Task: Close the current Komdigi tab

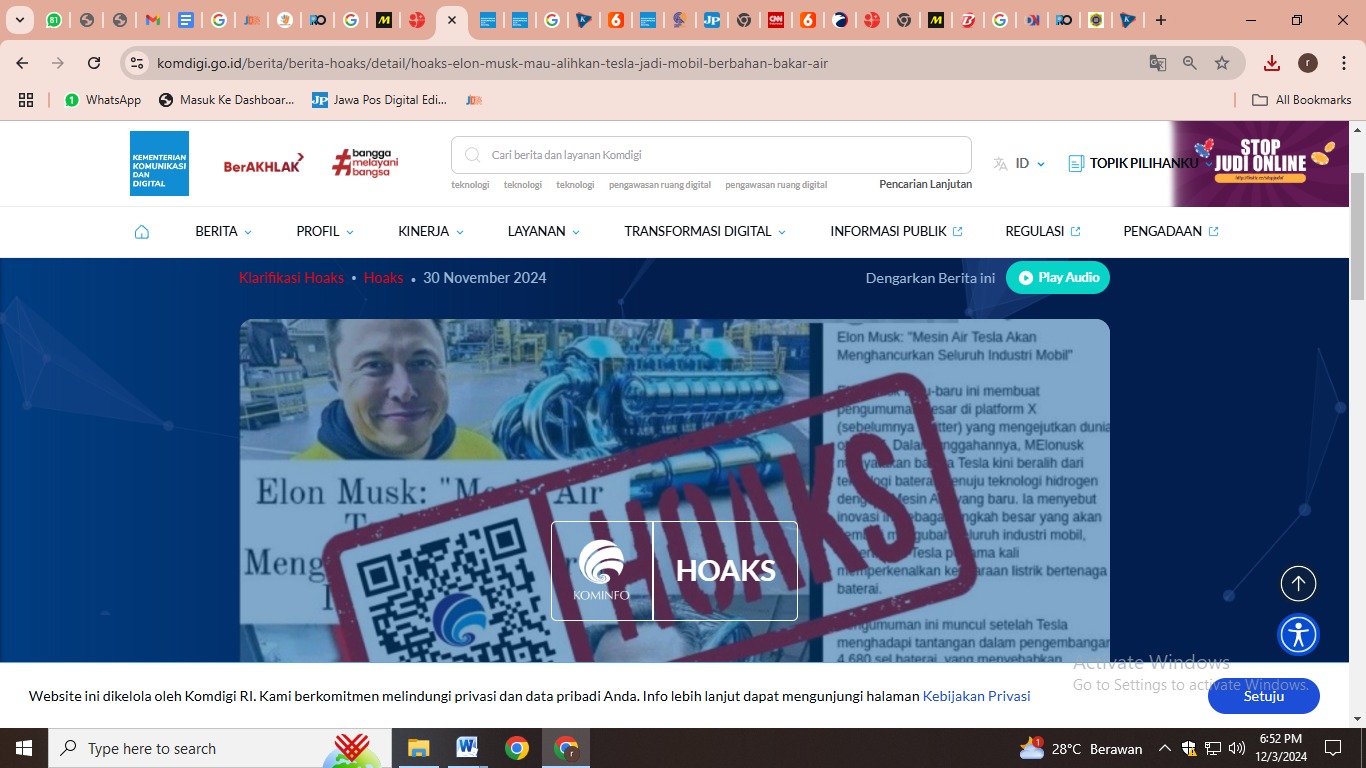Action: point(452,20)
